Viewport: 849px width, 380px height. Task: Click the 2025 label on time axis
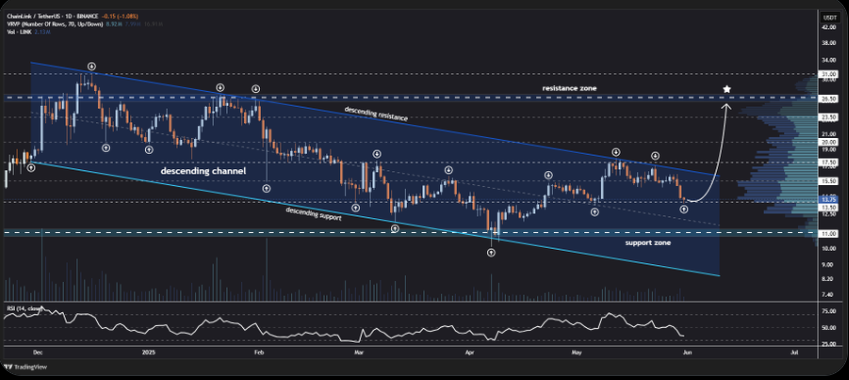[x=148, y=353]
